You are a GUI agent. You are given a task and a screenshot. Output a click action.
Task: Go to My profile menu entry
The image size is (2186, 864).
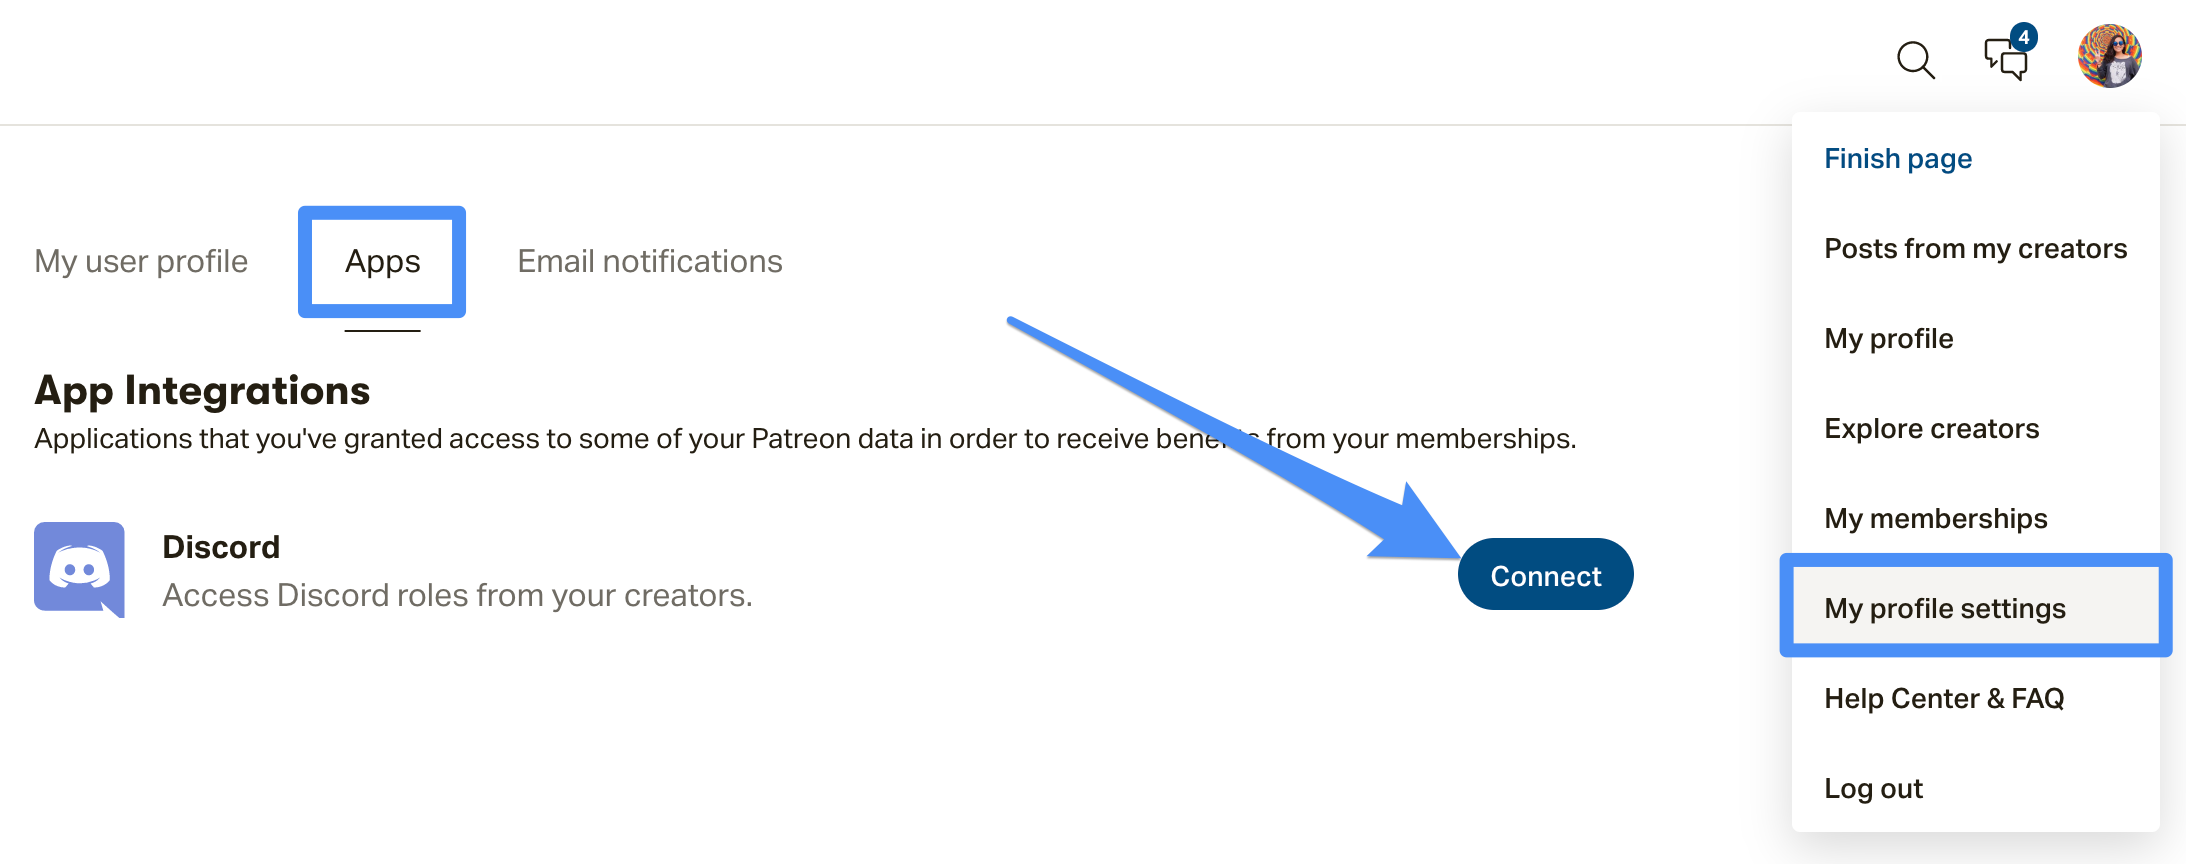pos(1888,338)
